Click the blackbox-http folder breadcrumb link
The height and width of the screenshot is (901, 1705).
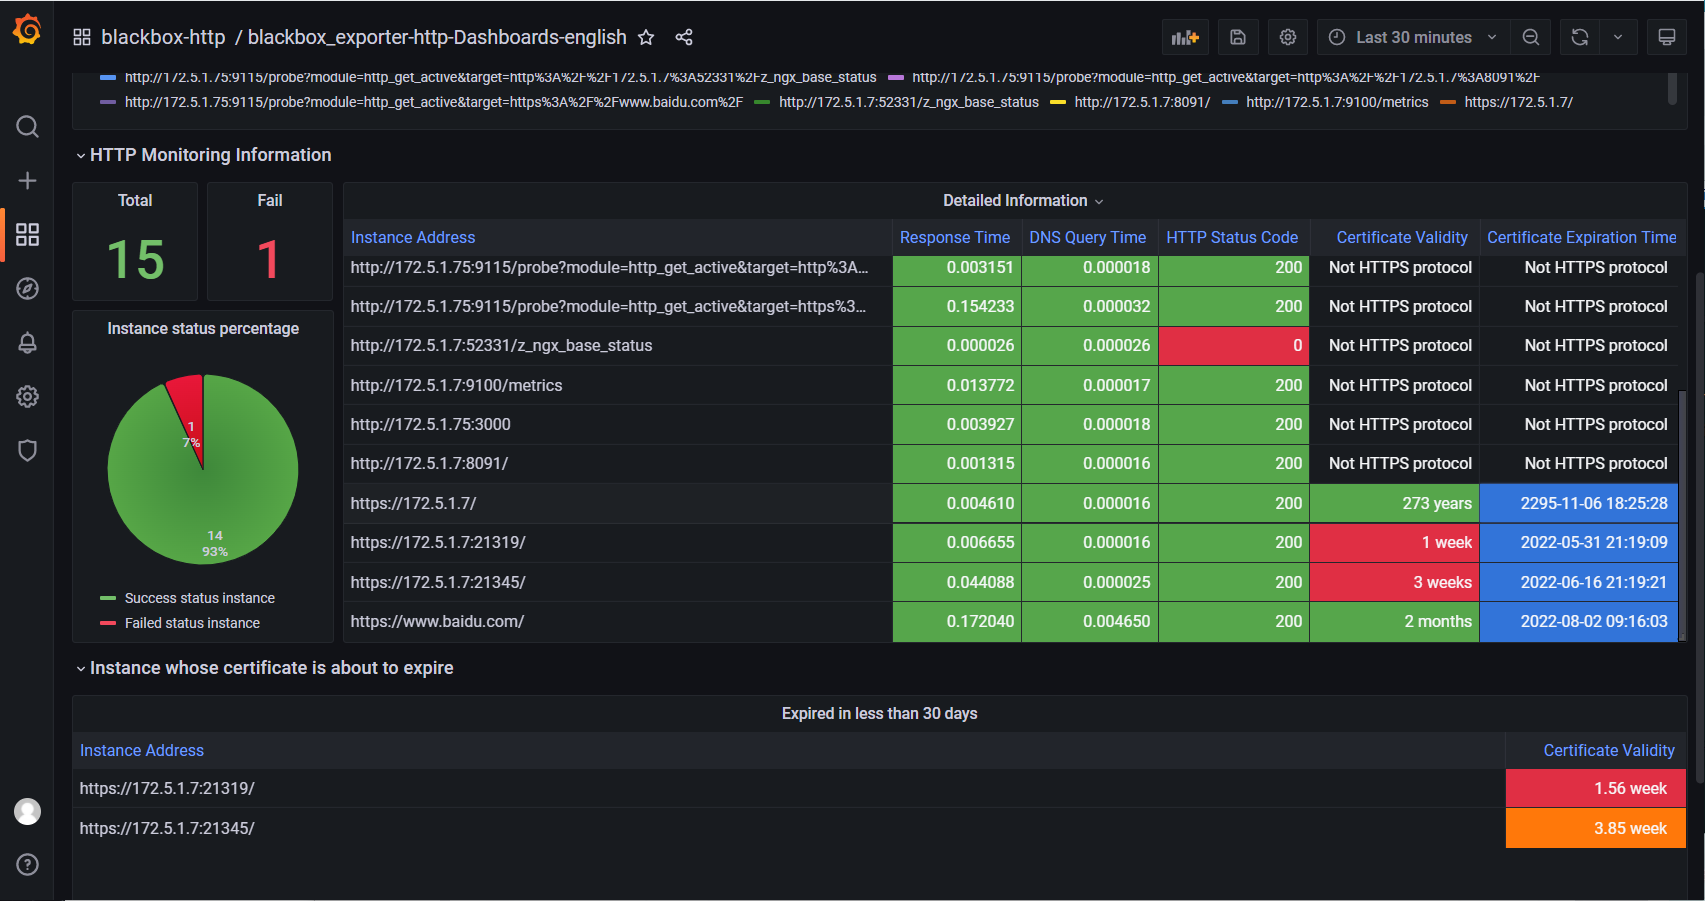[163, 37]
